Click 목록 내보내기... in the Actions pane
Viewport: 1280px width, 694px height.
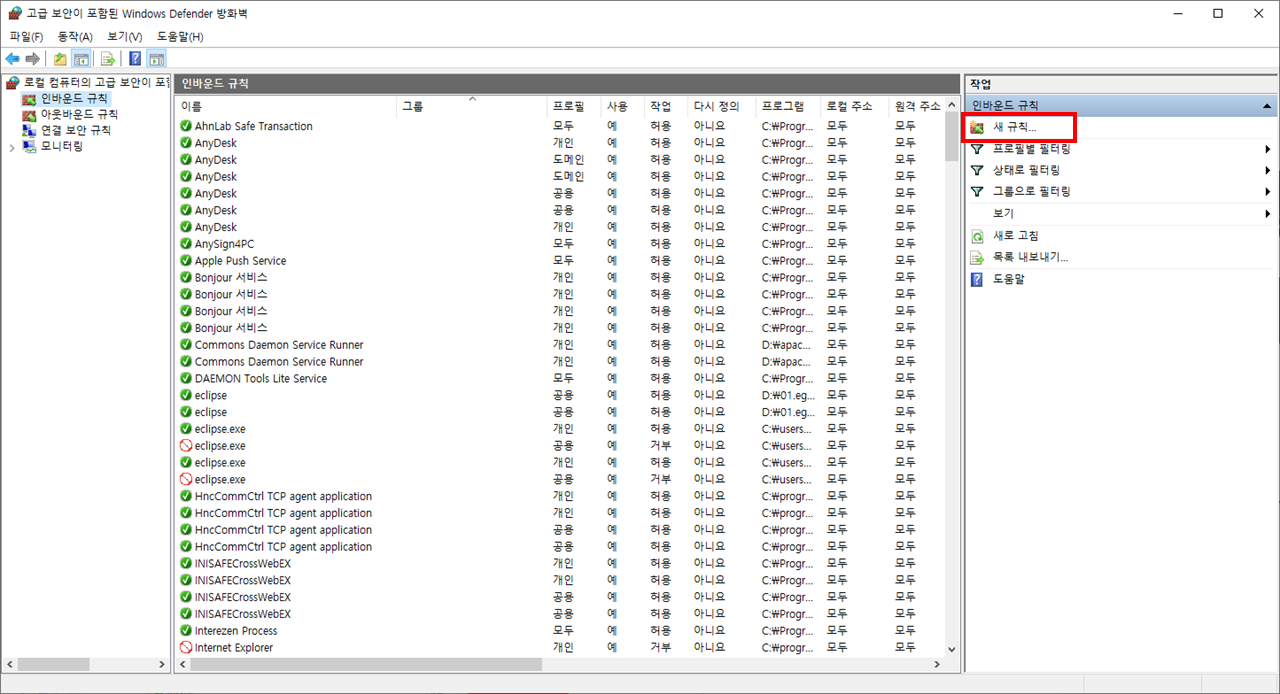pyautogui.click(x=1030, y=257)
